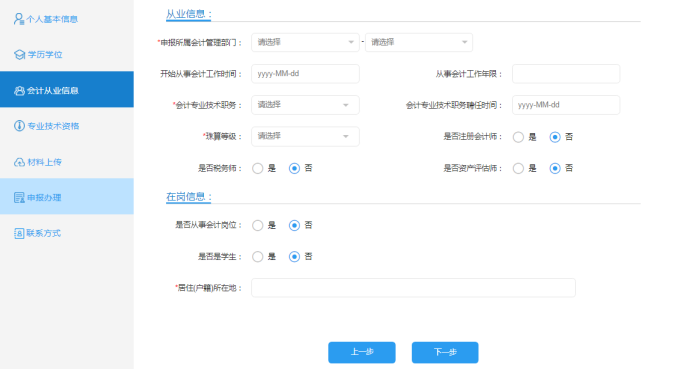This screenshot has height=369, width=690.
Task: Focus the 居住(户籍)所在地 input field
Action: click(x=413, y=288)
